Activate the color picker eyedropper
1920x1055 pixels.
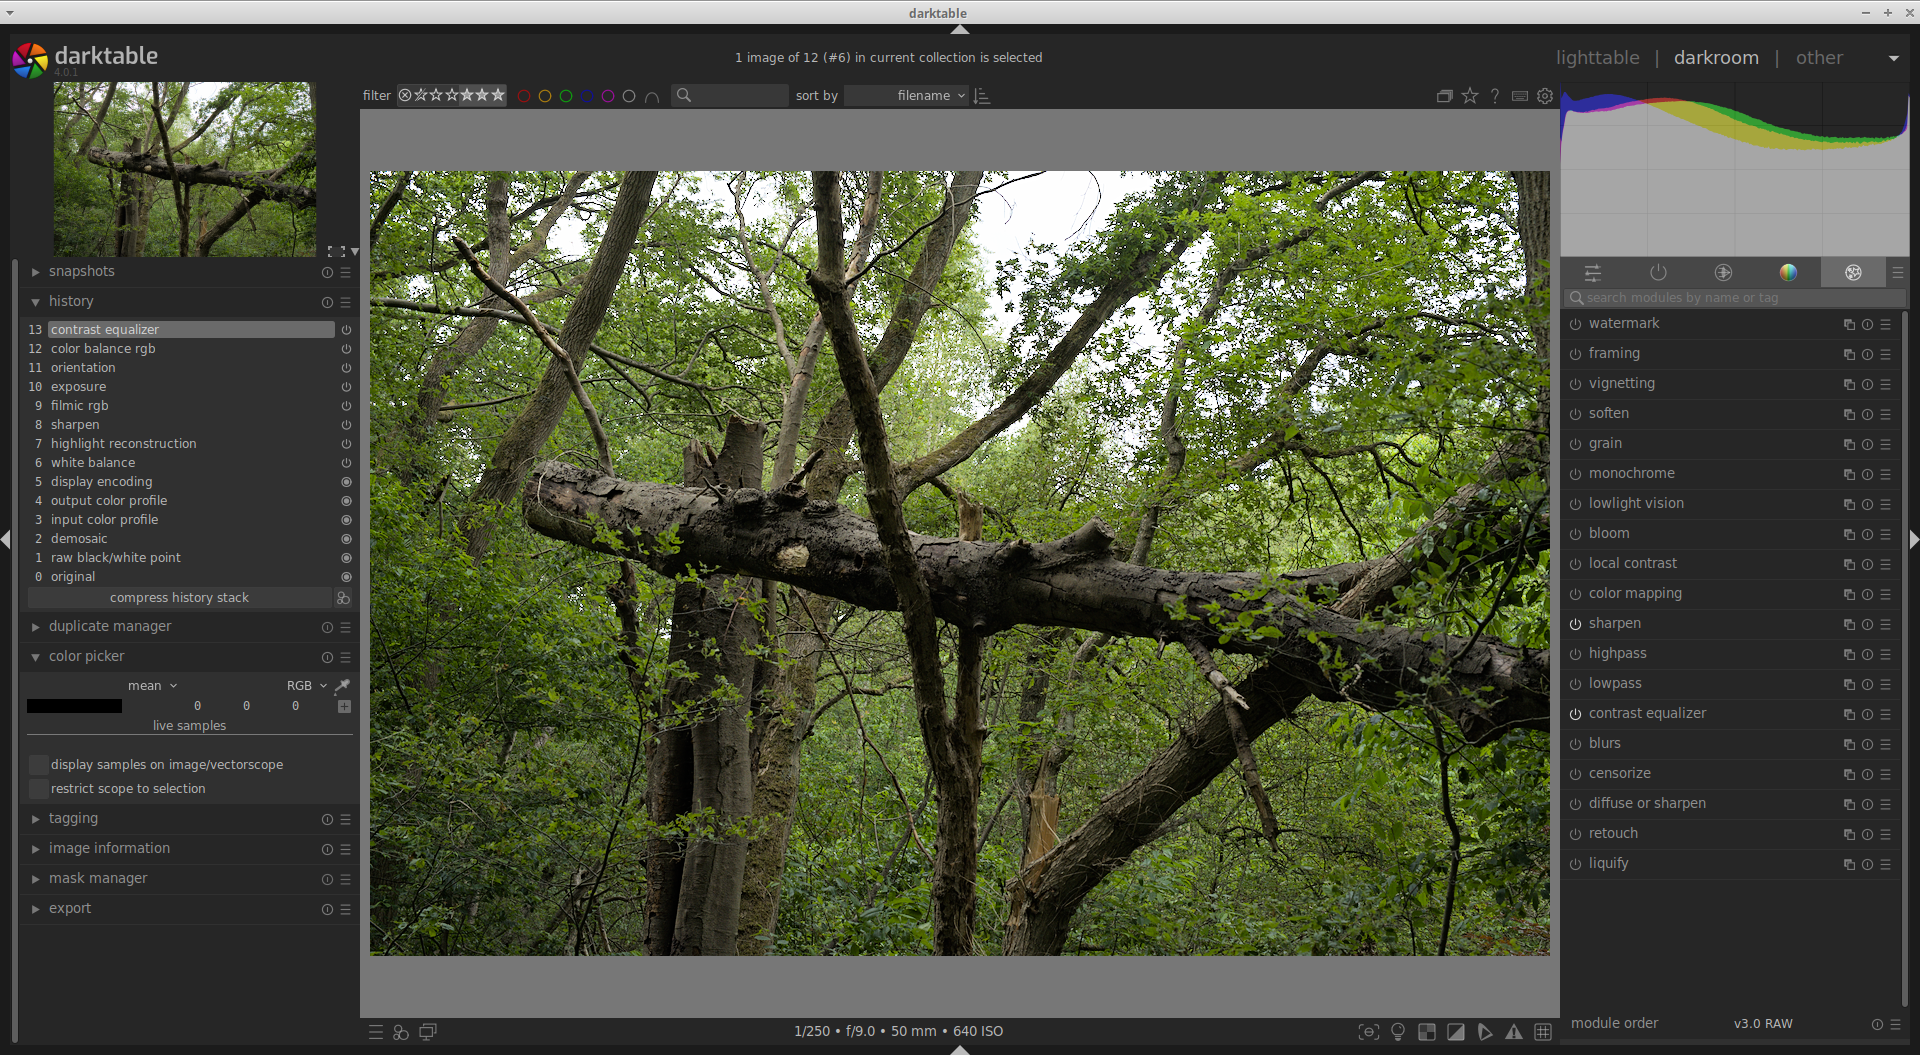click(342, 686)
